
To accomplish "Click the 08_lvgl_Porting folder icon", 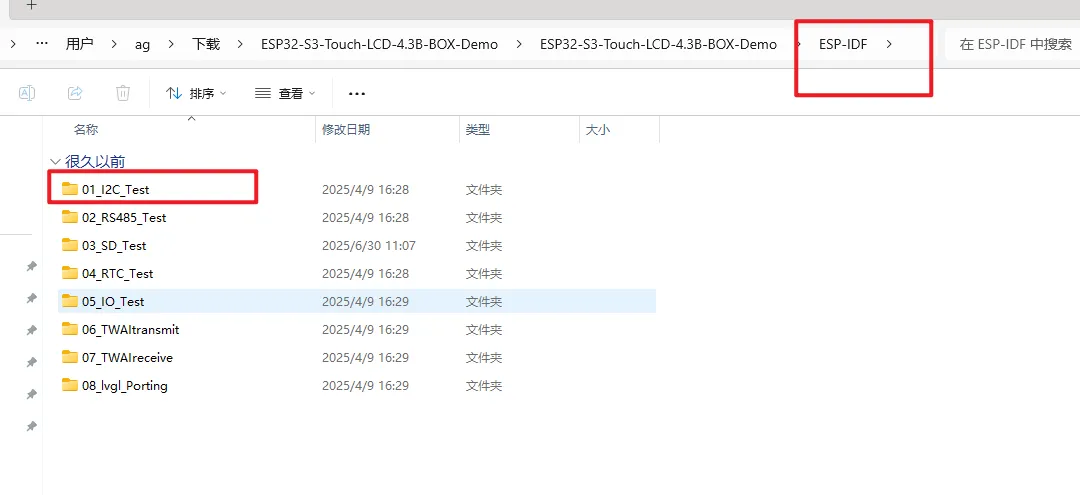I will (69, 385).
